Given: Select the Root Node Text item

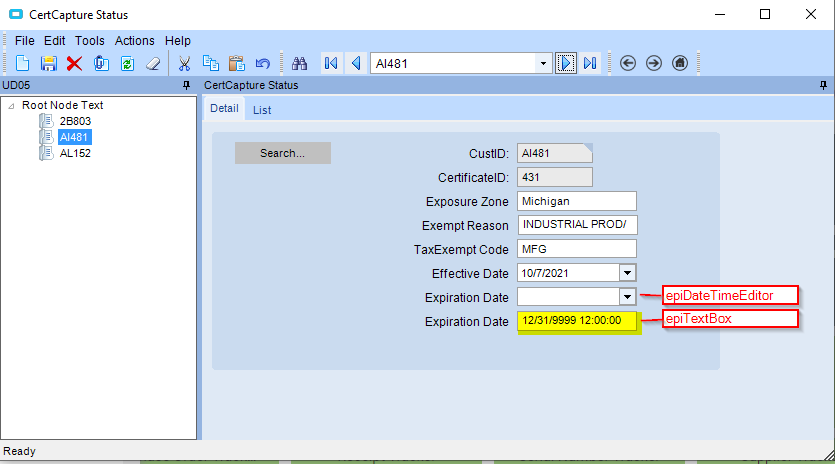Looking at the screenshot, I should click(x=62, y=105).
